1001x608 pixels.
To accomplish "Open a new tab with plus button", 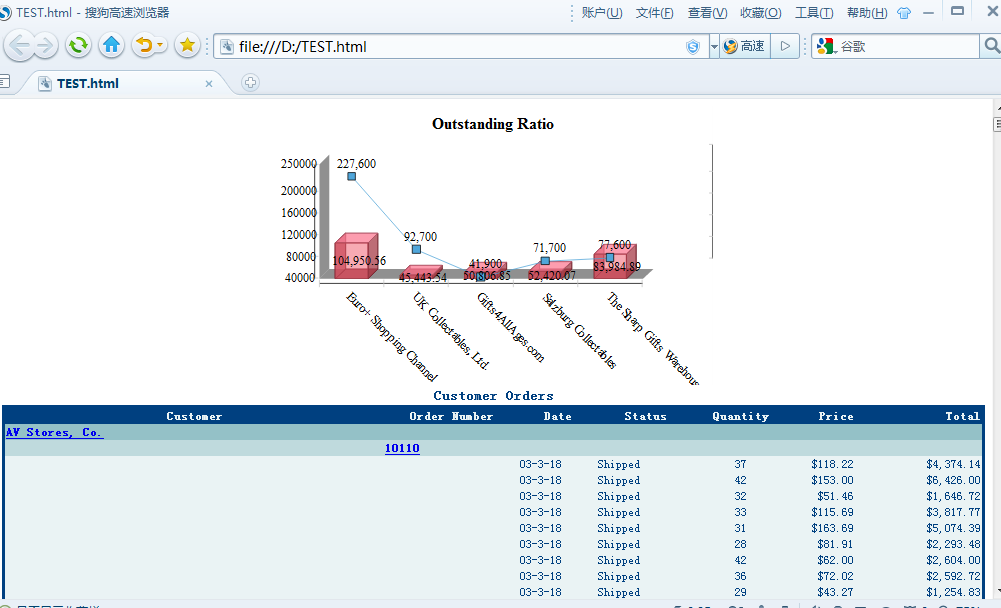I will coord(250,82).
